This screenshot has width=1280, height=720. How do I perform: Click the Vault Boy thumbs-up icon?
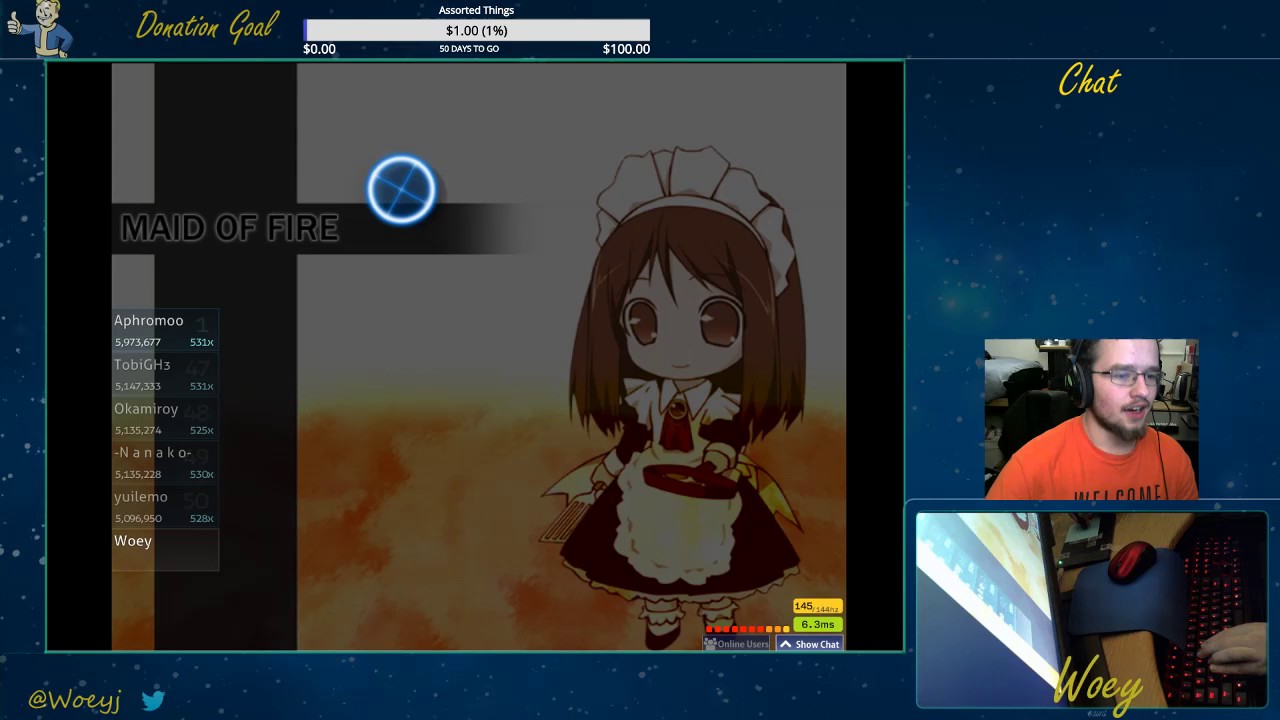(39, 29)
